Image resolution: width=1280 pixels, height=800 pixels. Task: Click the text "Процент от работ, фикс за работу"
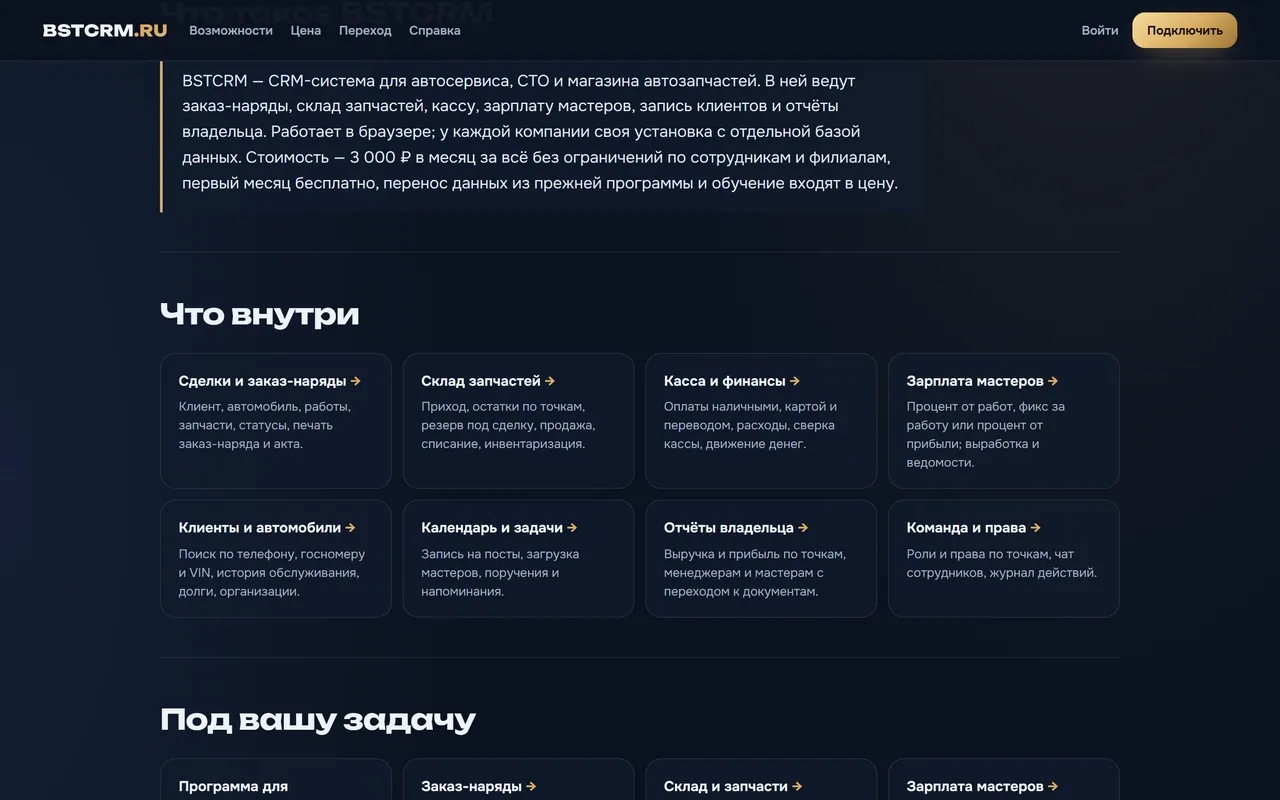(986, 434)
